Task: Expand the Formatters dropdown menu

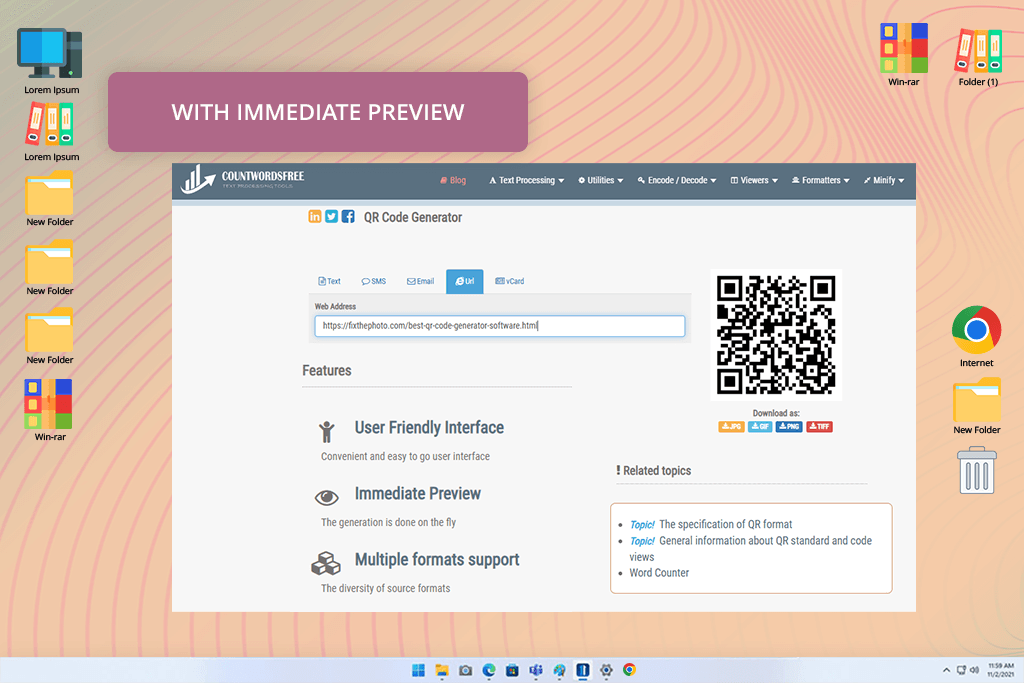Action: coord(821,180)
